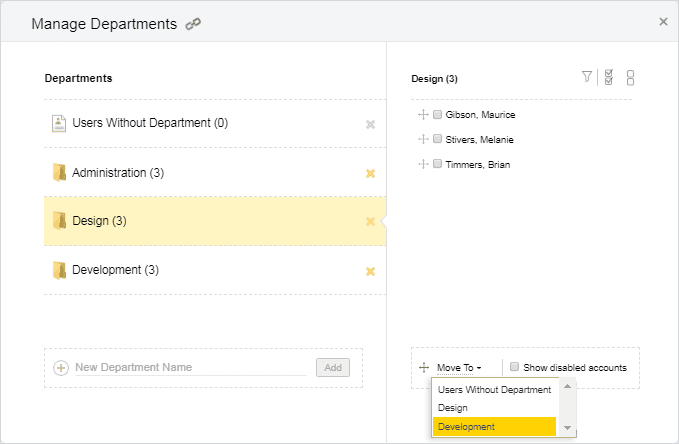Open the filter funnel icon

[587, 77]
